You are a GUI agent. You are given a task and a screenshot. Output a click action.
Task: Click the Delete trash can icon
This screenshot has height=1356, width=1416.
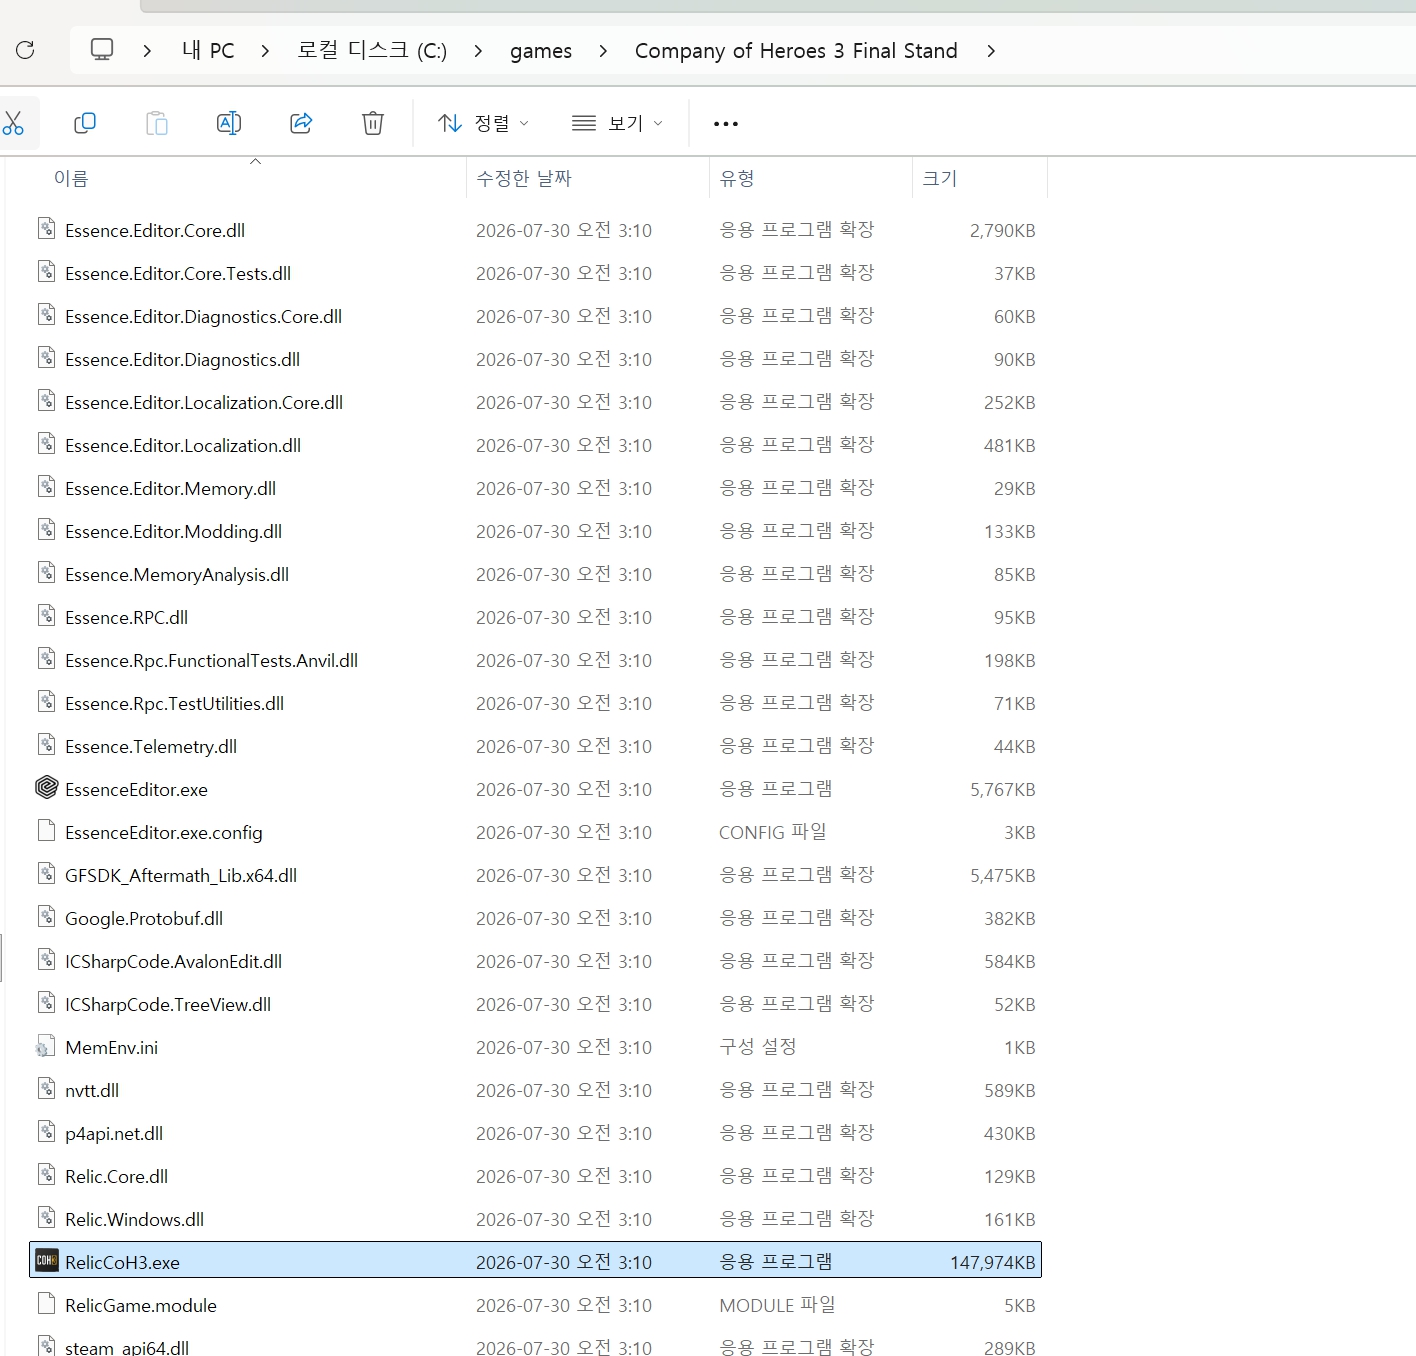click(373, 123)
